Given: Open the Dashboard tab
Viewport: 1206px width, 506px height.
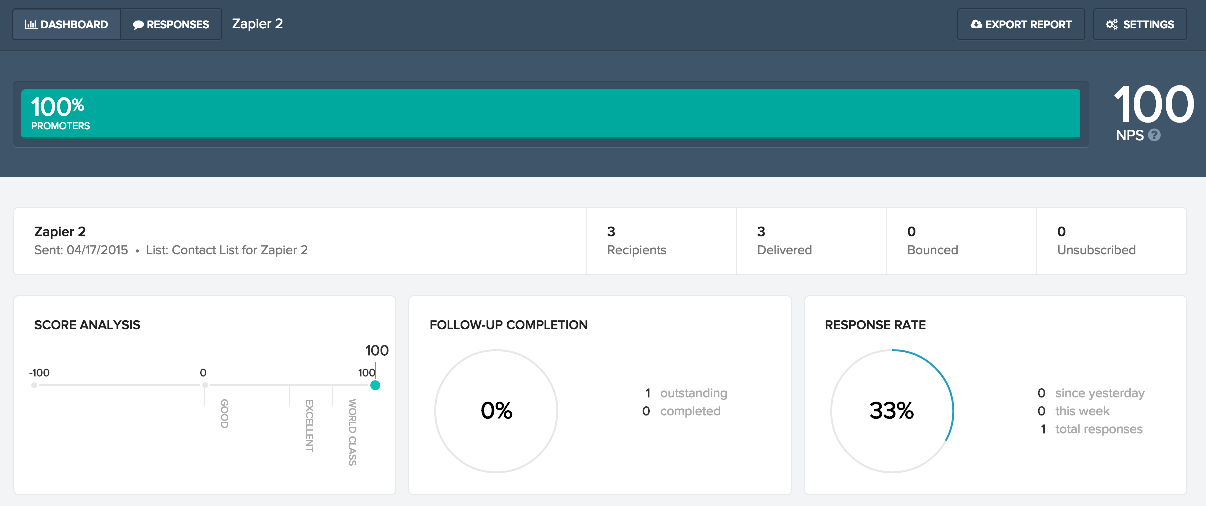Looking at the screenshot, I should [x=66, y=24].
